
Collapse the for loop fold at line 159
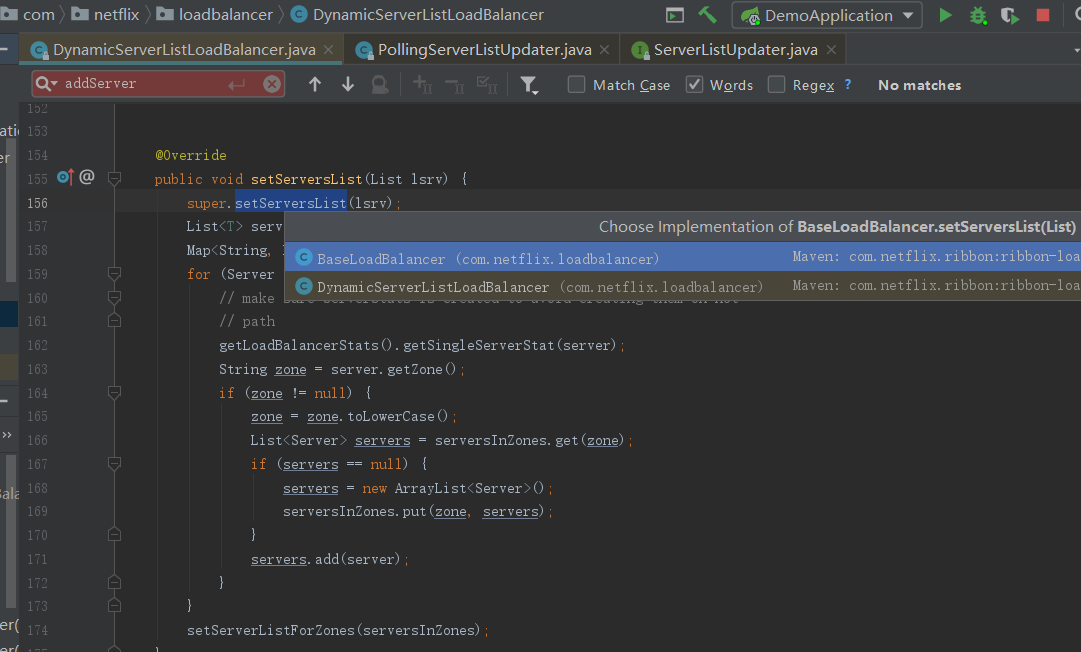pos(114,274)
